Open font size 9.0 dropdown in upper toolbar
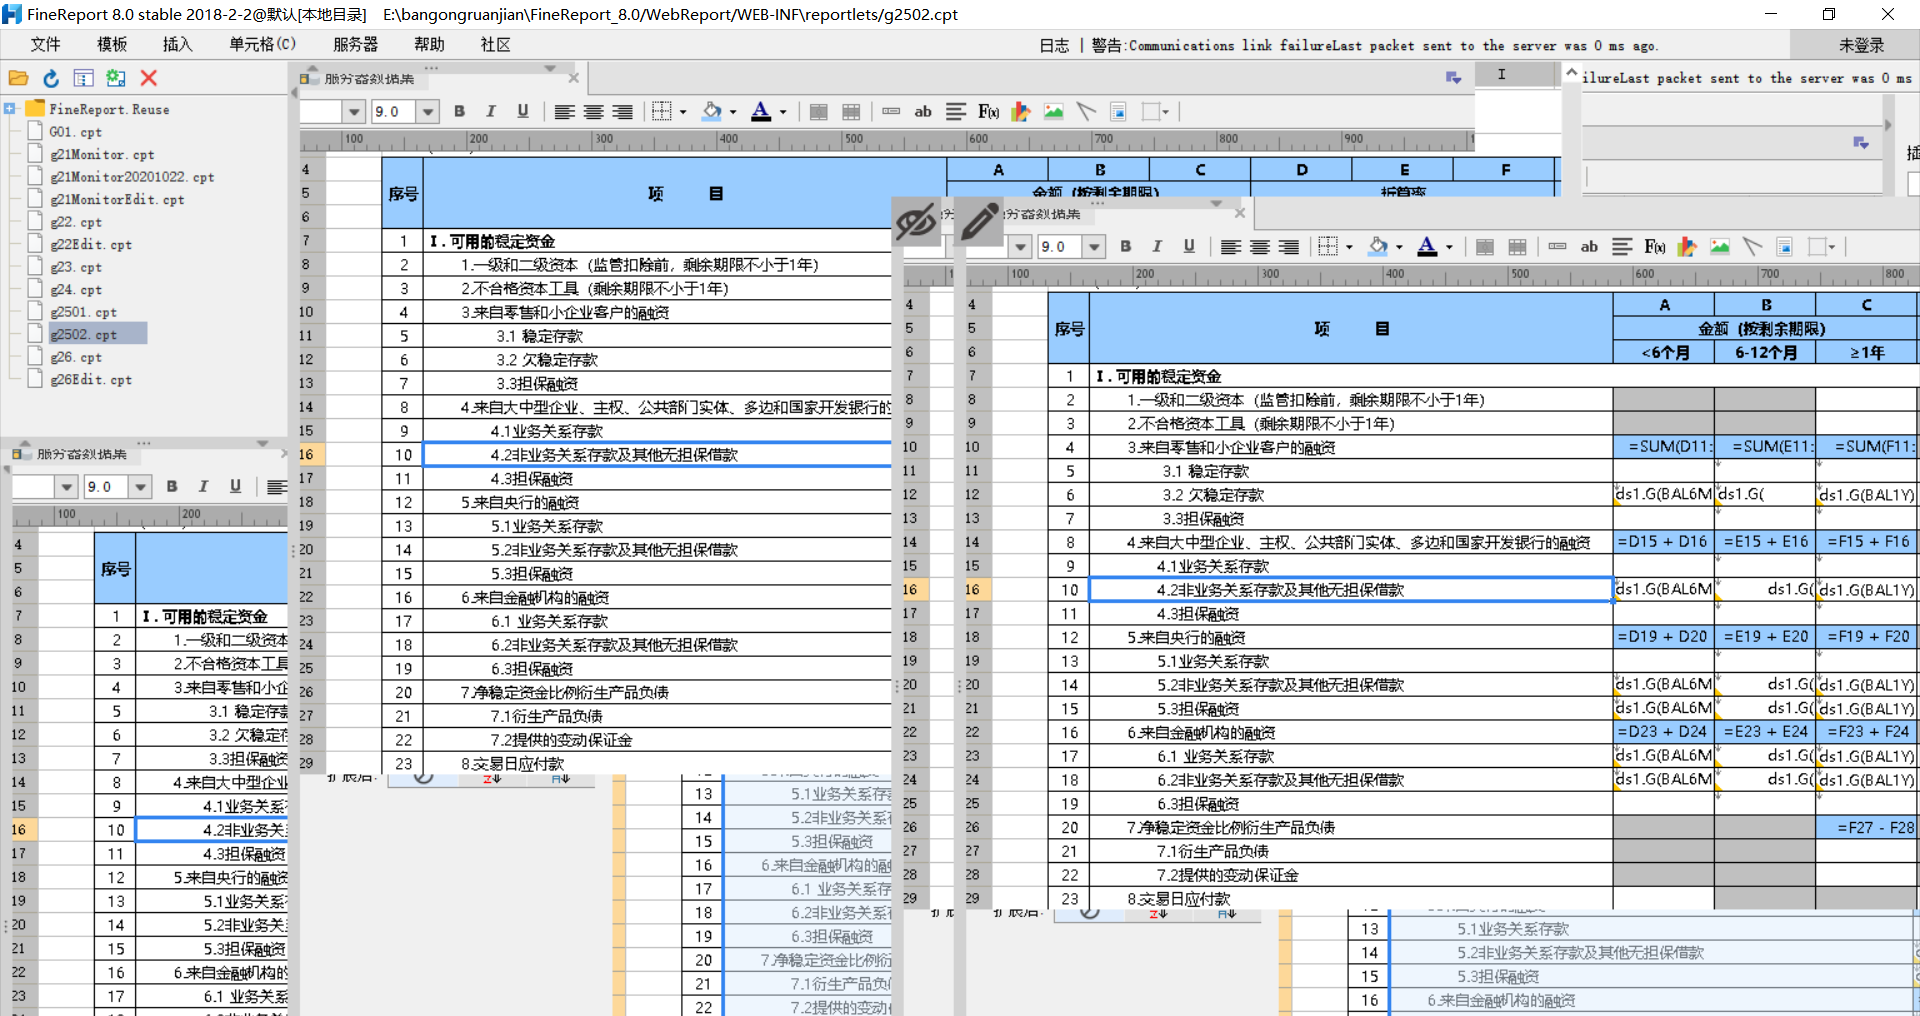This screenshot has height=1016, width=1920. pos(428,112)
